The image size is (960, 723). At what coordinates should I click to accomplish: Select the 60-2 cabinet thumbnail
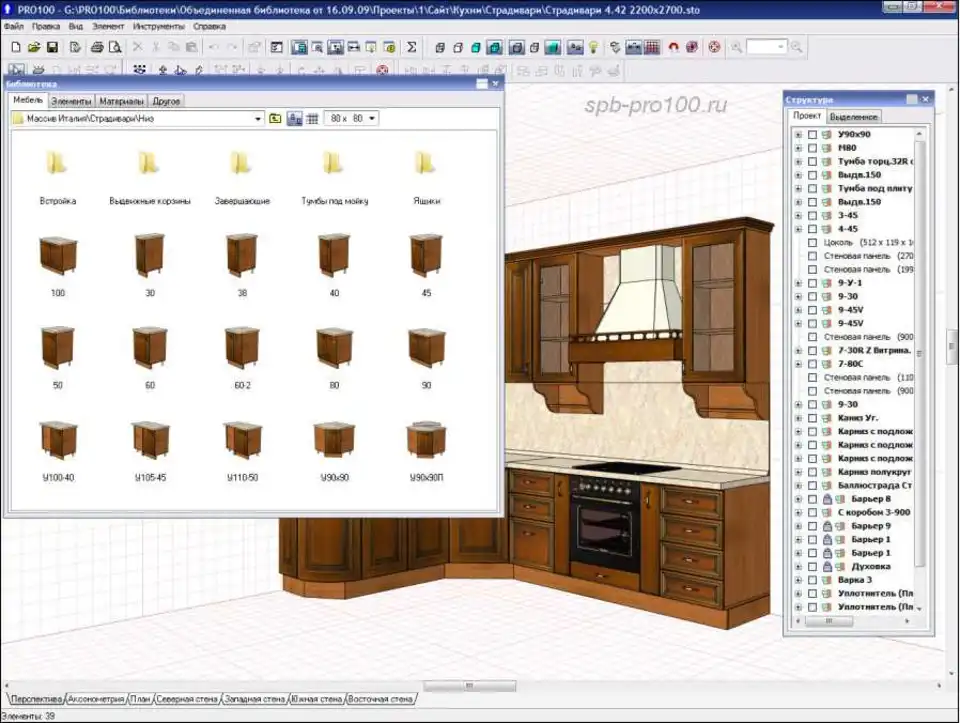point(242,358)
